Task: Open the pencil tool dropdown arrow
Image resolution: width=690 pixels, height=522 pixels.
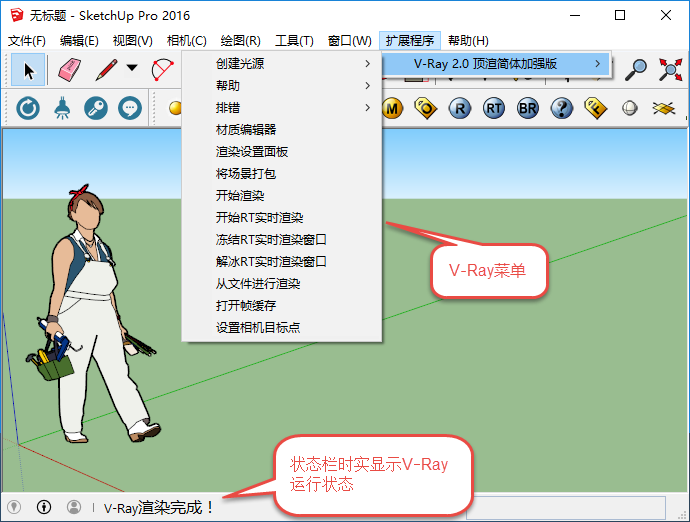Action: (132, 68)
